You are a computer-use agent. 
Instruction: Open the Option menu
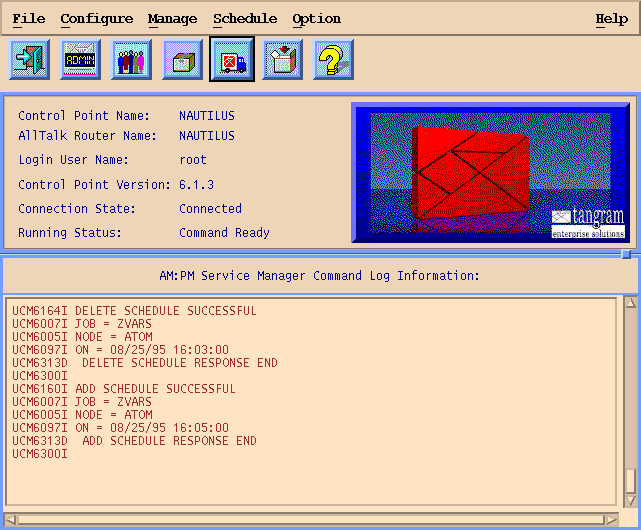tap(316, 19)
